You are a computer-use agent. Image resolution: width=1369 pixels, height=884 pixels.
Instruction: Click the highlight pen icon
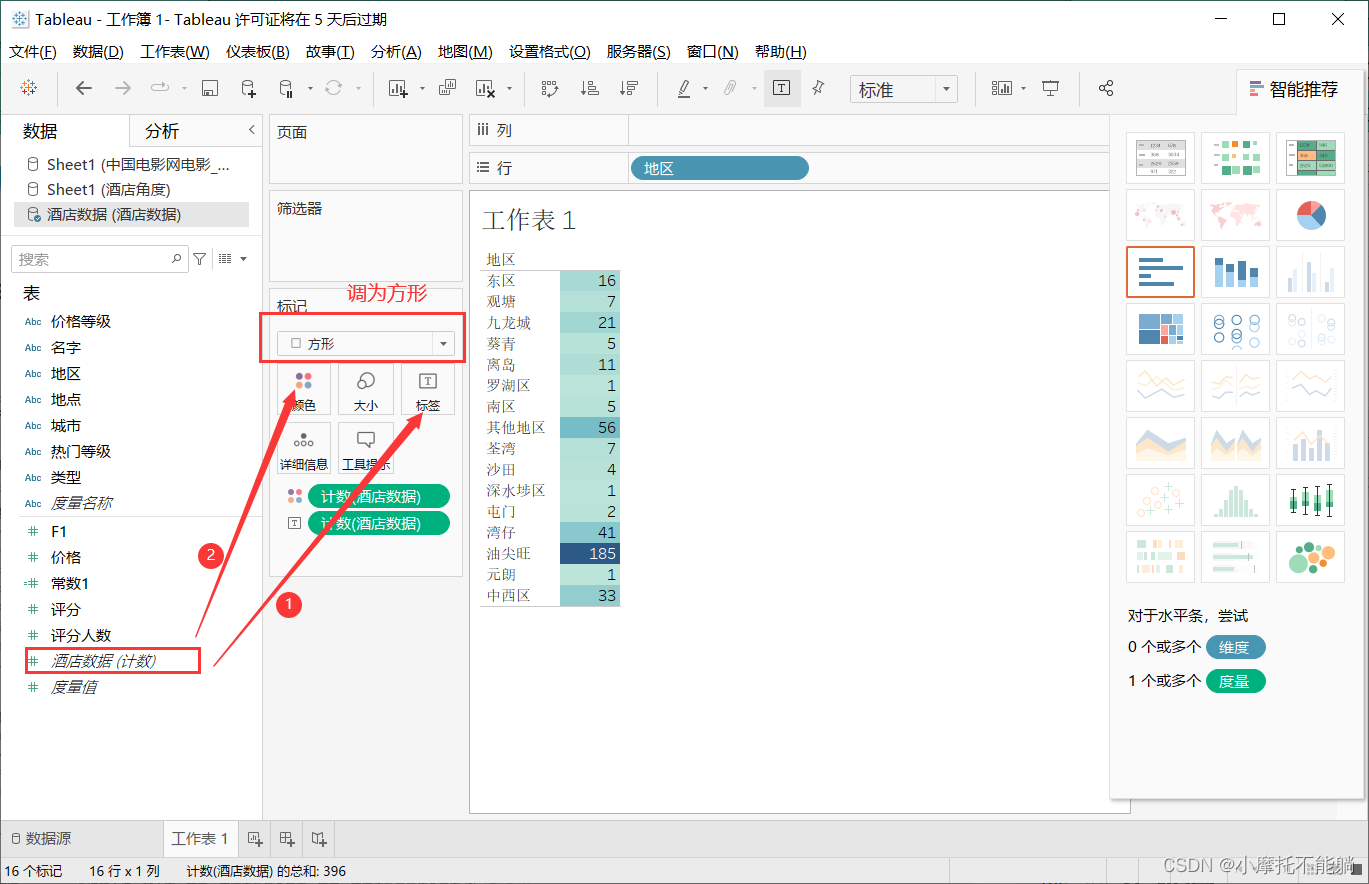click(x=684, y=88)
